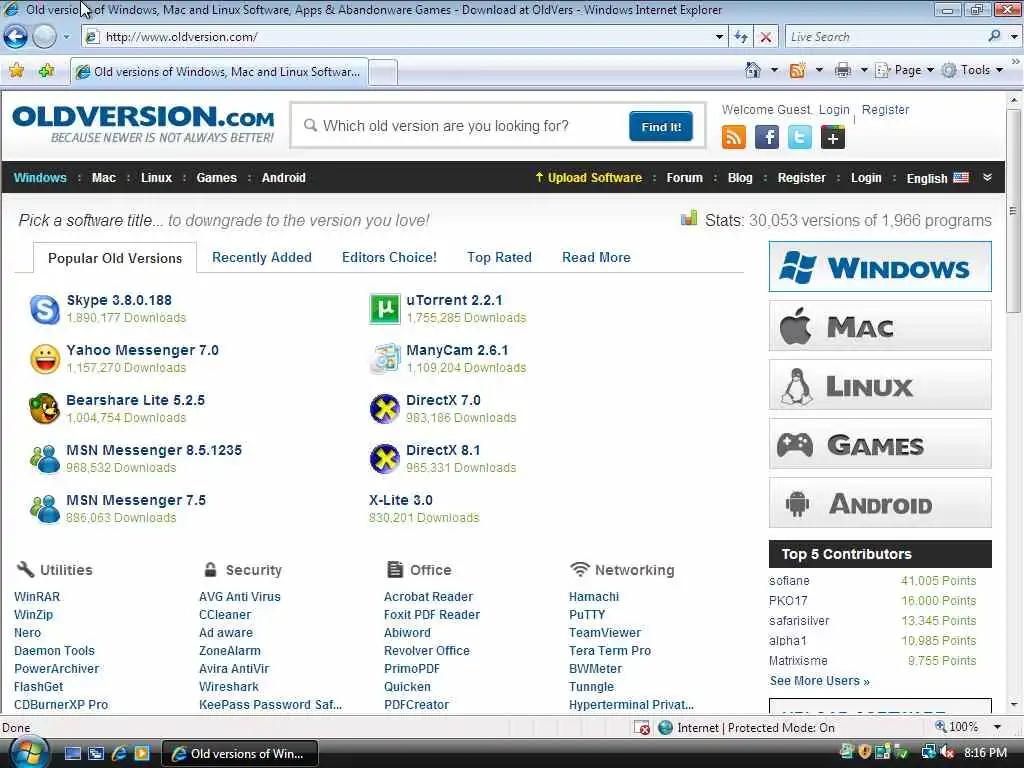Open the Android nav menu item
1024x768 pixels.
click(x=283, y=178)
